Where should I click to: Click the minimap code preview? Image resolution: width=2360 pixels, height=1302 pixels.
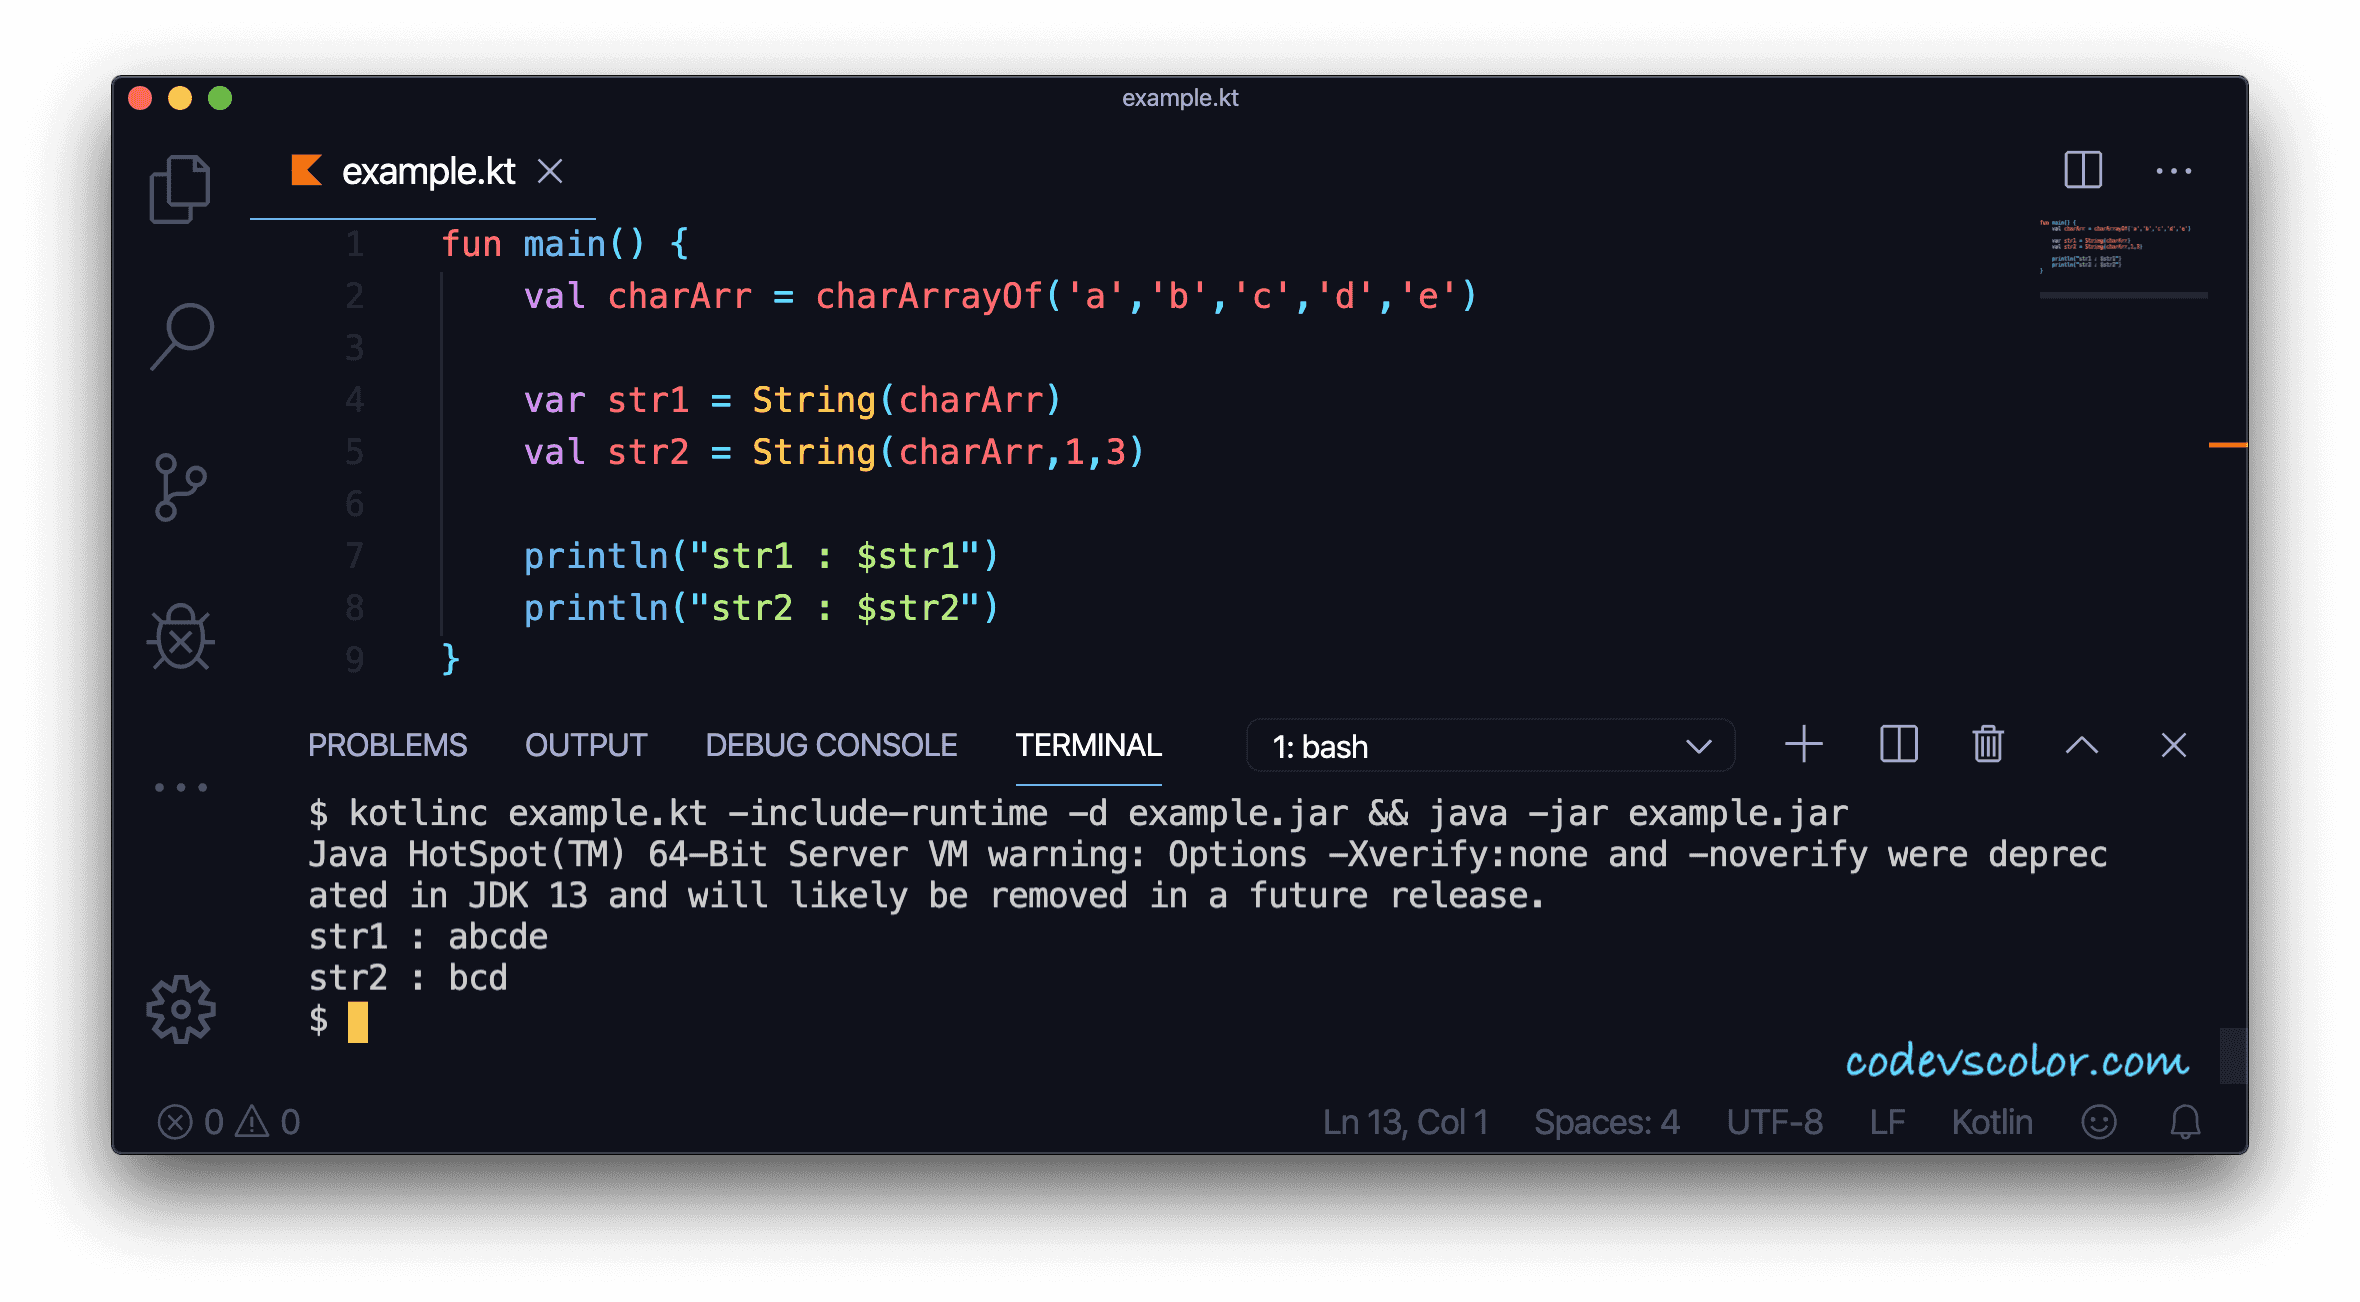[x=2115, y=246]
